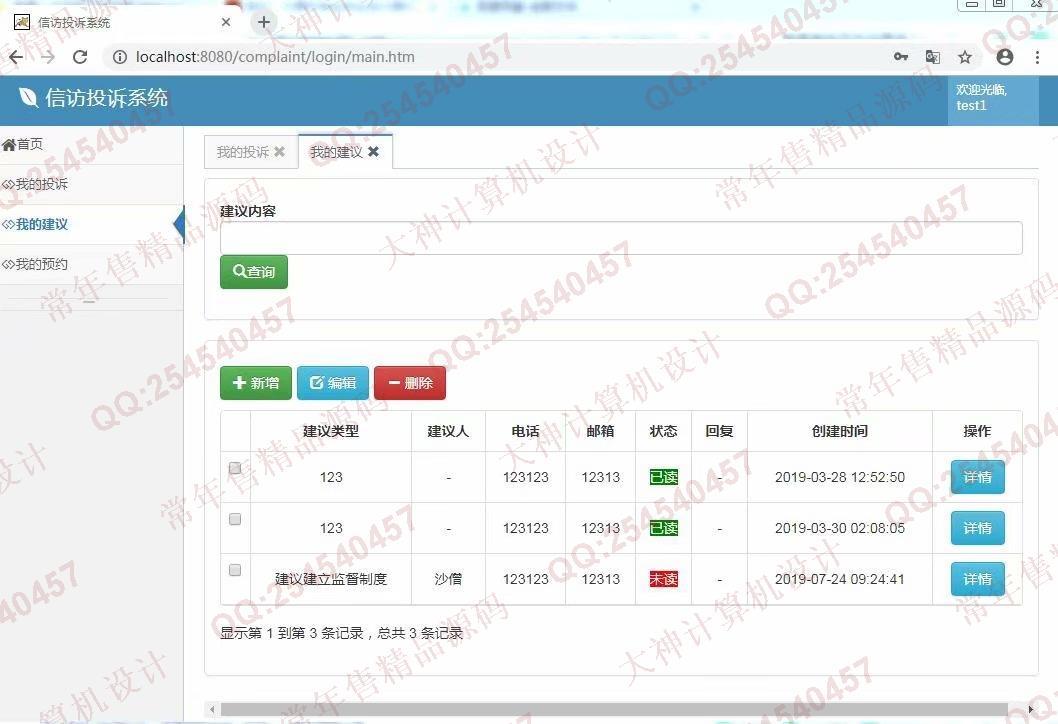Click the 未读 status badge
The image size is (1058, 724).
click(663, 579)
